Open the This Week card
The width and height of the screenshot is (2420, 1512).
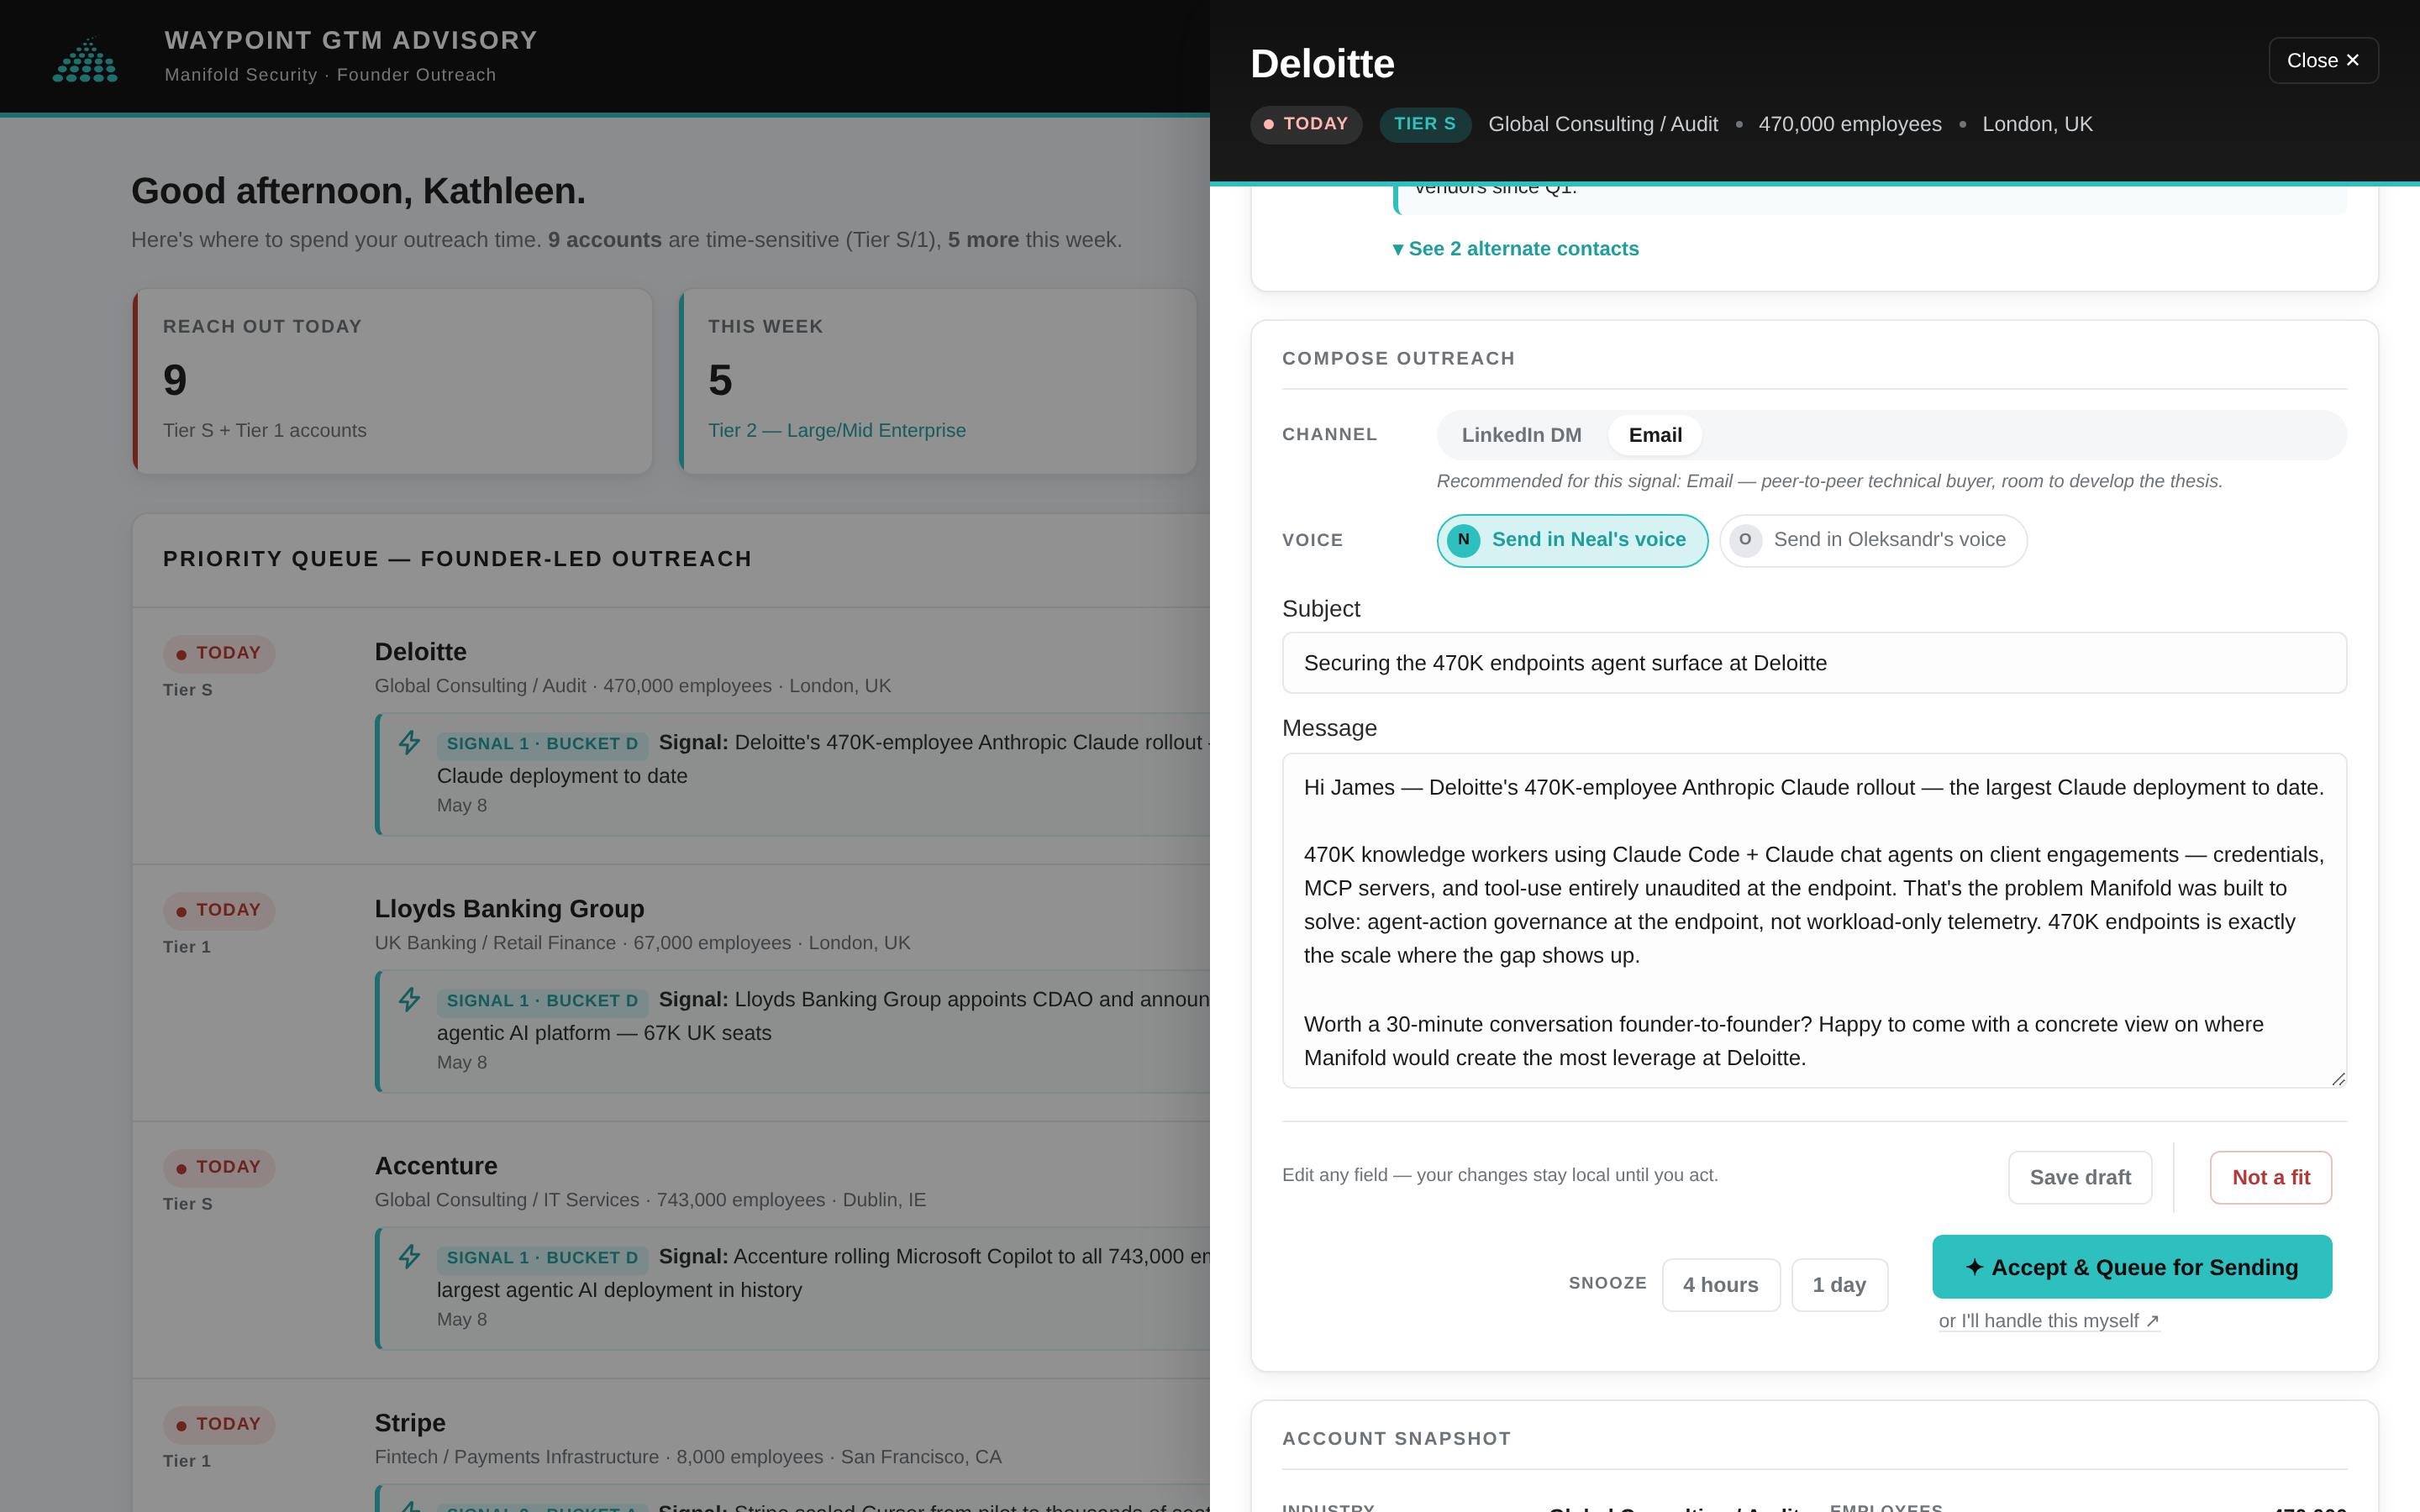pos(938,381)
